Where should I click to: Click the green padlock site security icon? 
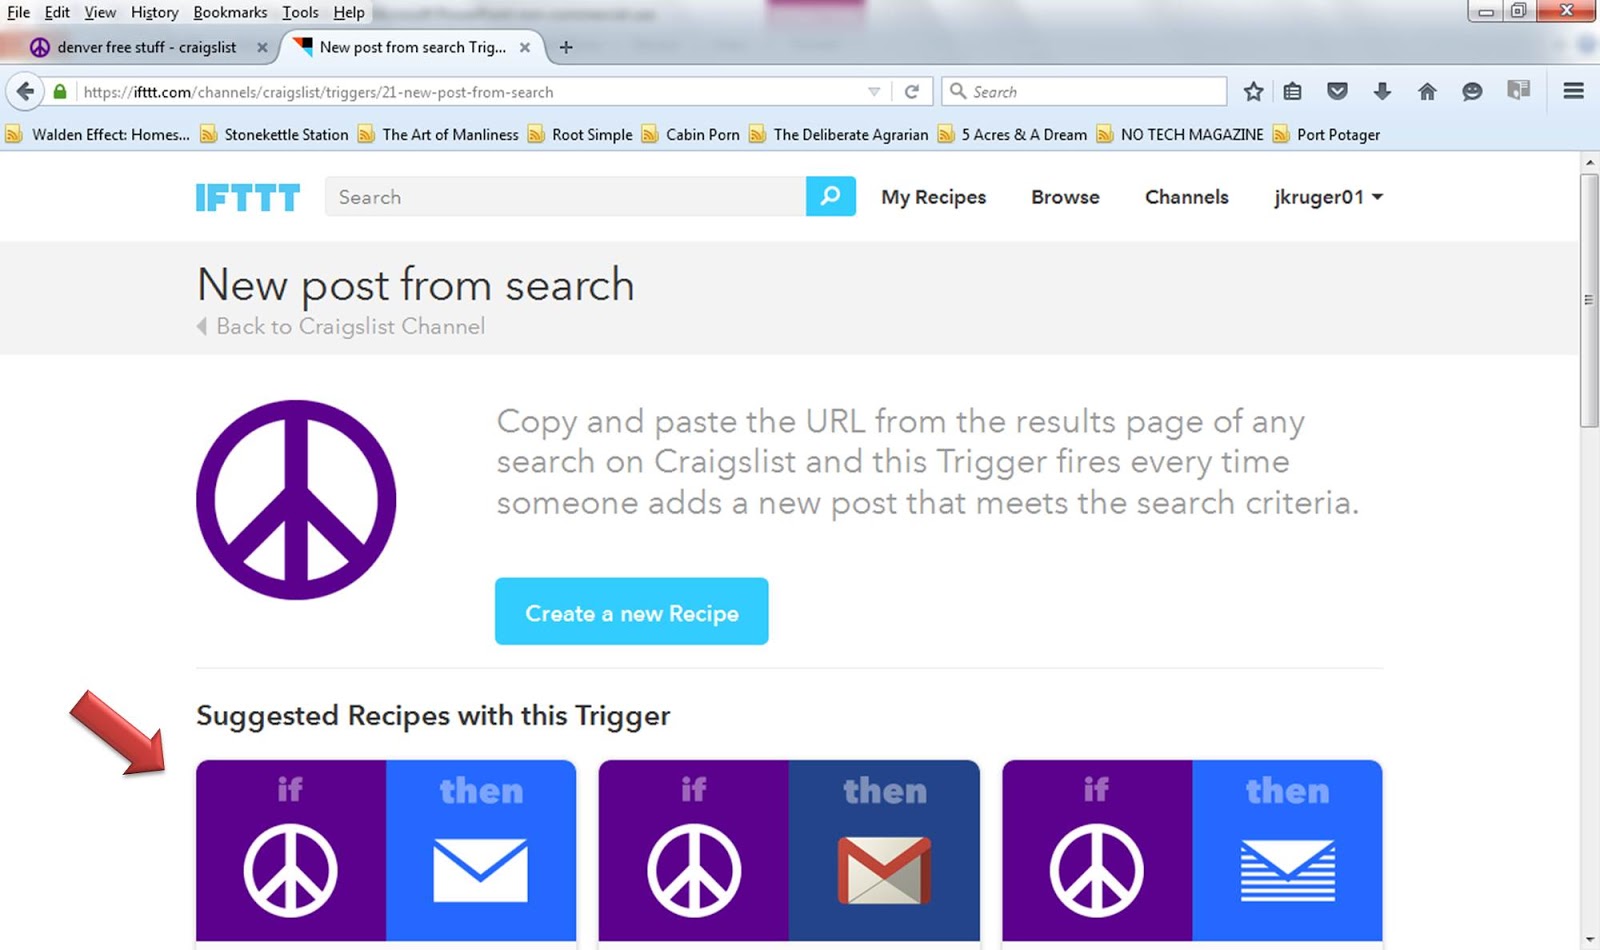point(60,92)
